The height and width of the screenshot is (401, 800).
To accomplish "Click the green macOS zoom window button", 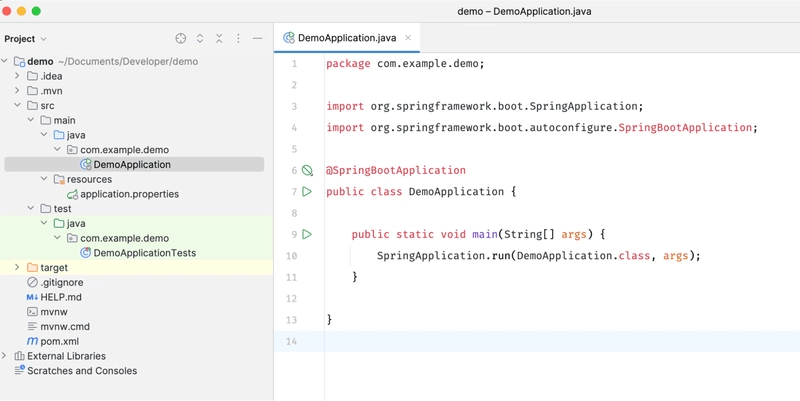I will point(36,11).
